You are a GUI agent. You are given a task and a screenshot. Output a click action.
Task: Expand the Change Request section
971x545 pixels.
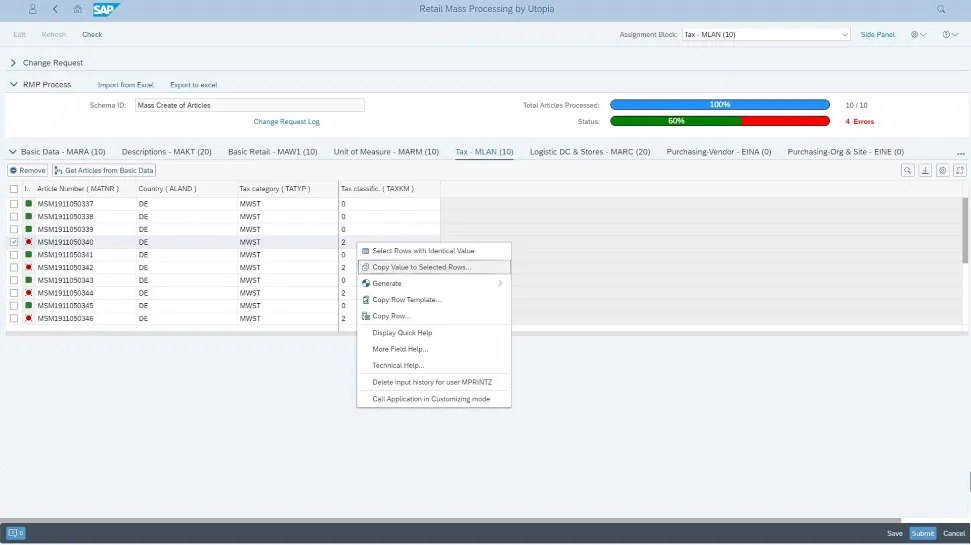[14, 63]
